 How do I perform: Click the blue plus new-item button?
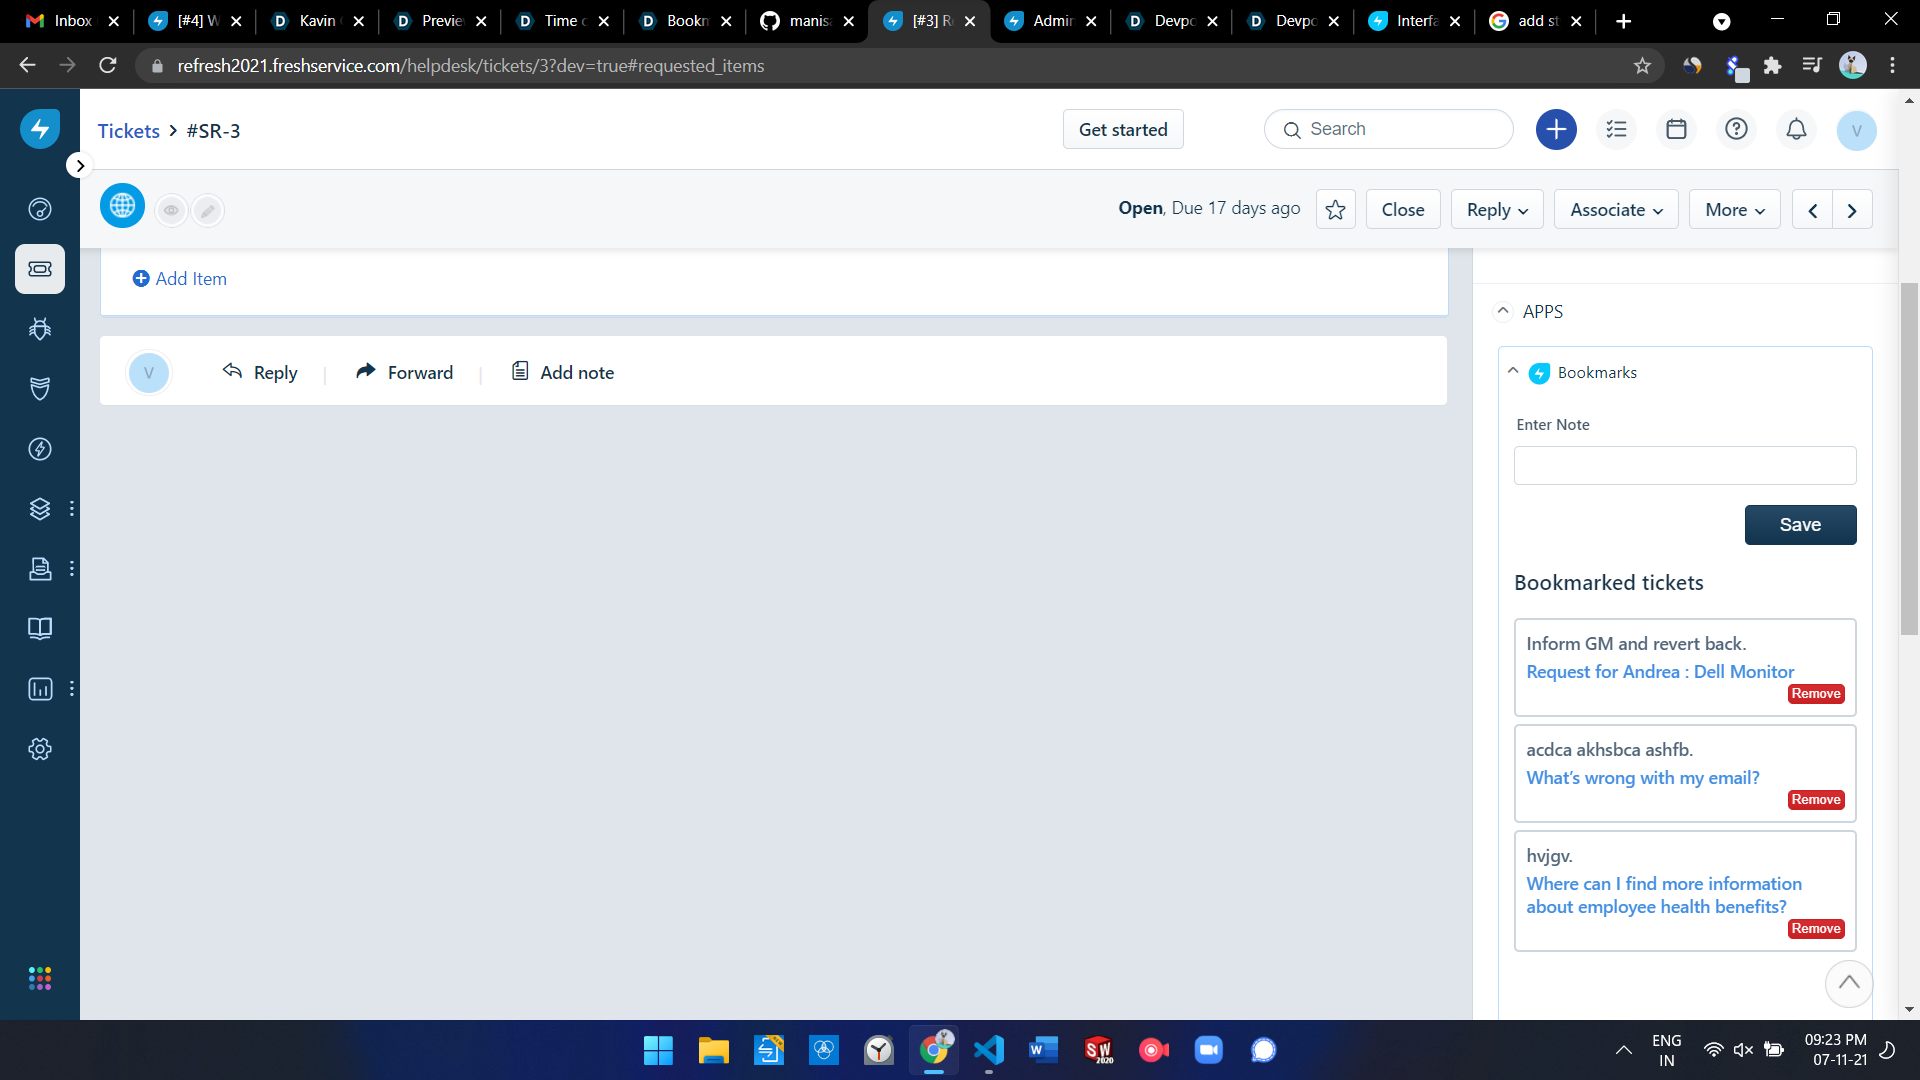pos(1556,129)
